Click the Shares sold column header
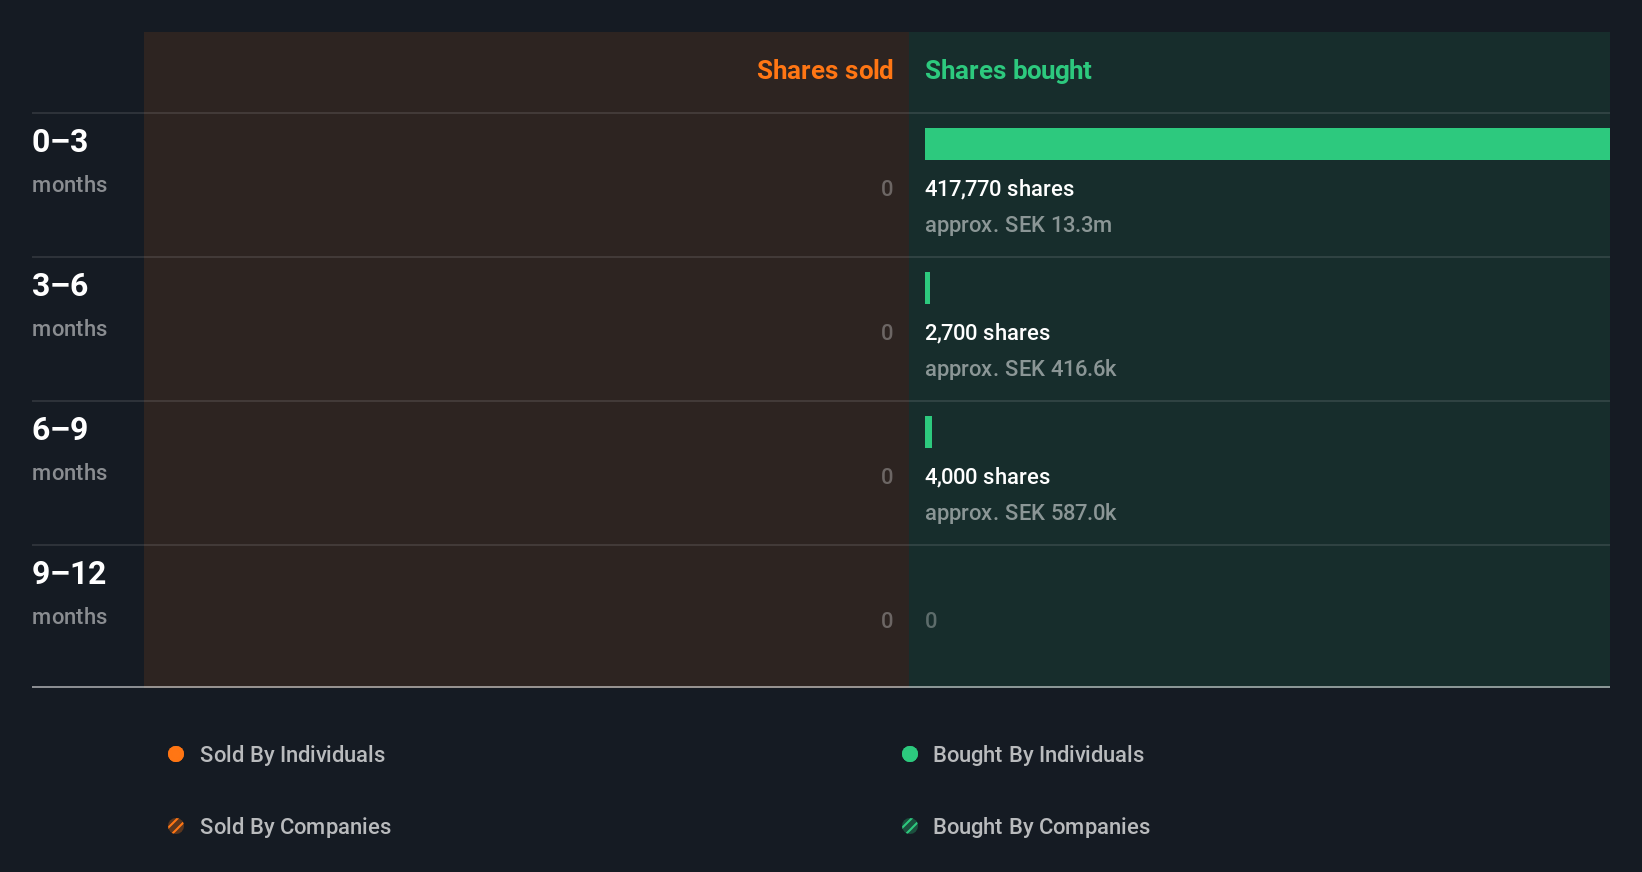 coord(825,70)
